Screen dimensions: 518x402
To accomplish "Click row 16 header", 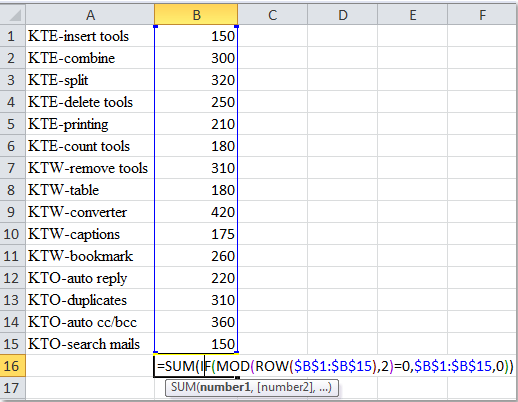I will coord(13,366).
